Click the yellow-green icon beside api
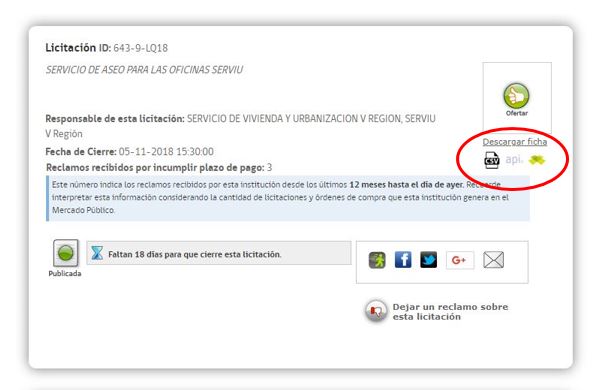This screenshot has width=609, height=390. pyautogui.click(x=537, y=160)
